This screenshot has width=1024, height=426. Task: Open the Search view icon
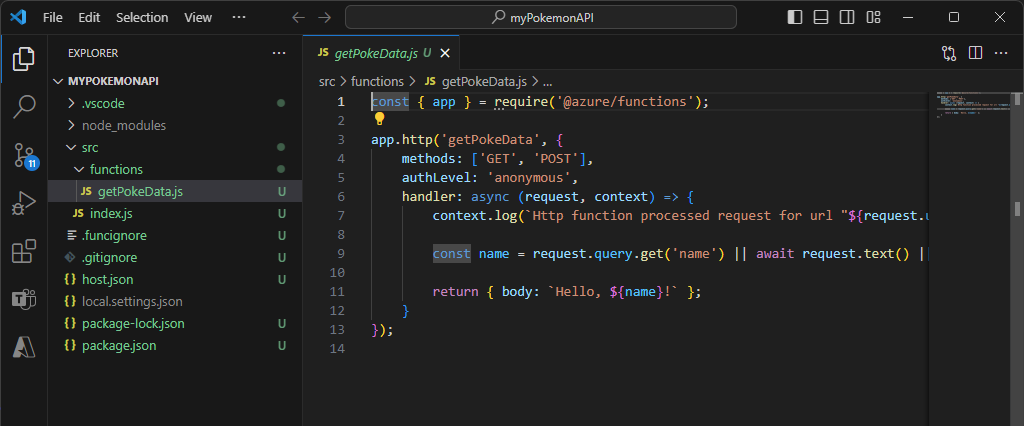pyautogui.click(x=24, y=106)
